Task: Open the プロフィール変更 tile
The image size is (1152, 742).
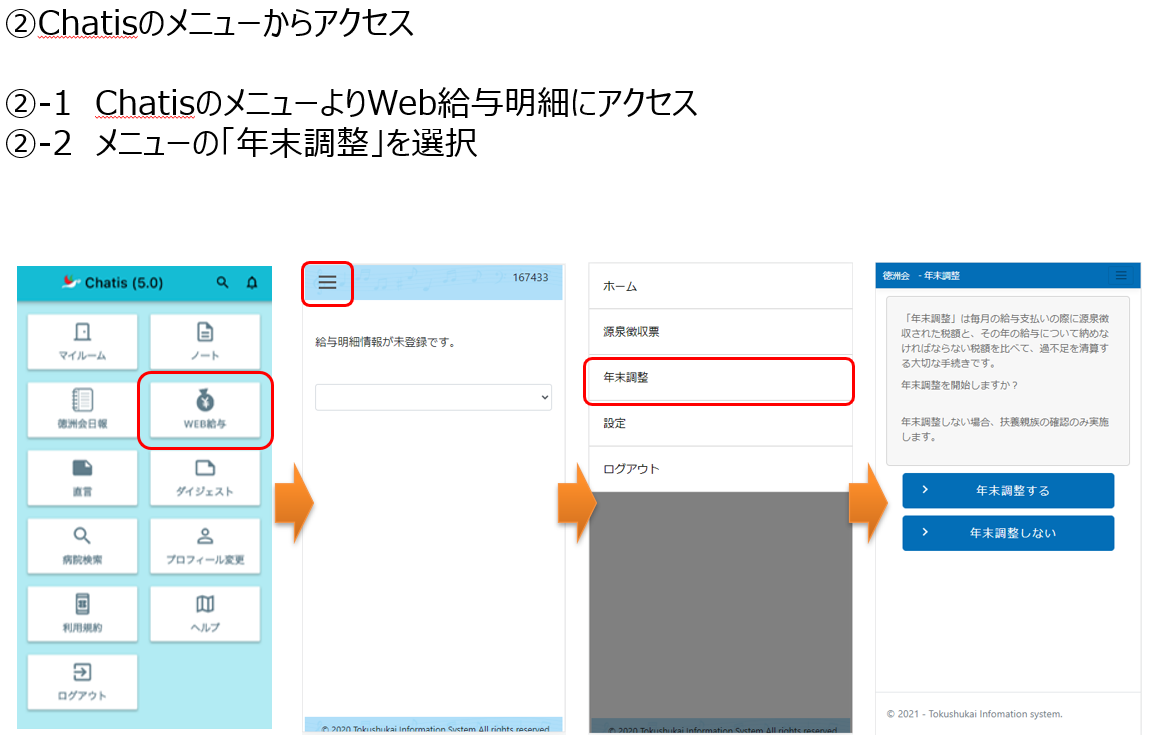Action: [205, 546]
